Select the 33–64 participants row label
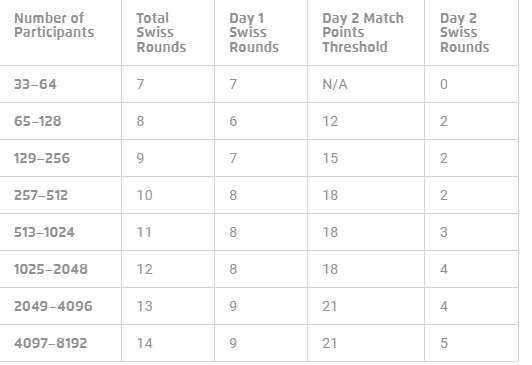This screenshot has width=532, height=365. 35,84
